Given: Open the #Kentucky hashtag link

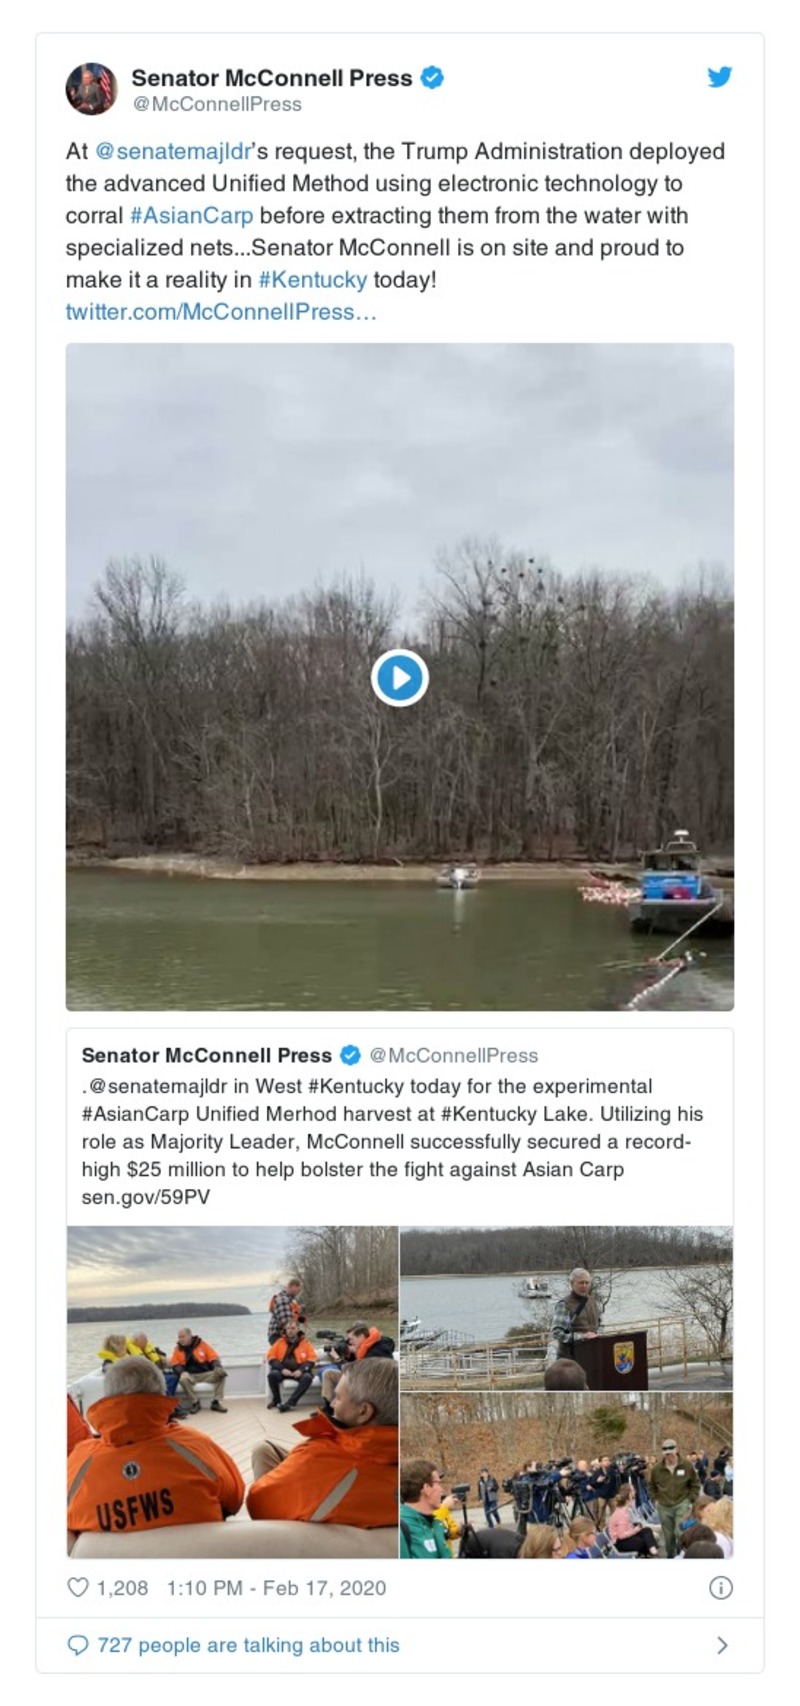Looking at the screenshot, I should point(312,280).
